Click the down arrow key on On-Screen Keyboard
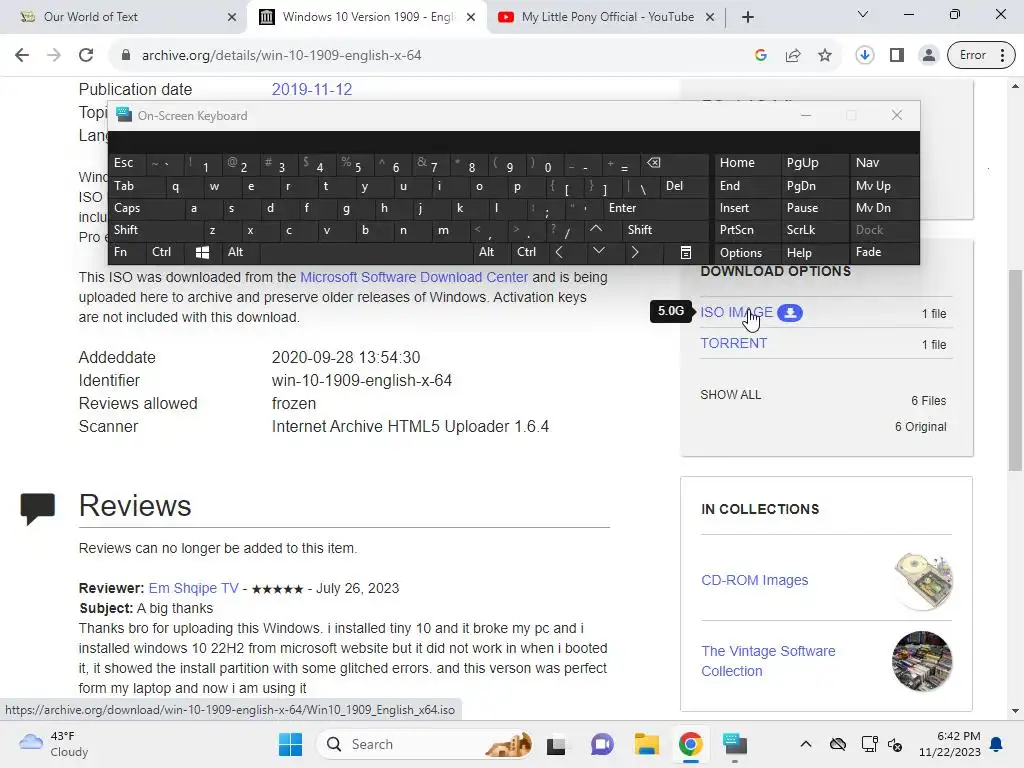This screenshot has height=768, width=1024. pos(598,251)
